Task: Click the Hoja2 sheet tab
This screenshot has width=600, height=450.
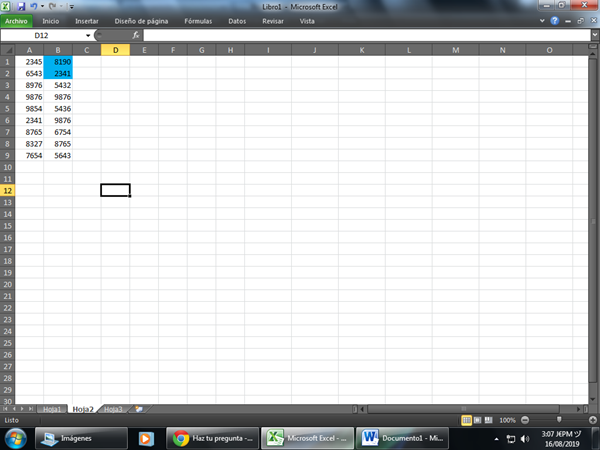Action: point(83,409)
